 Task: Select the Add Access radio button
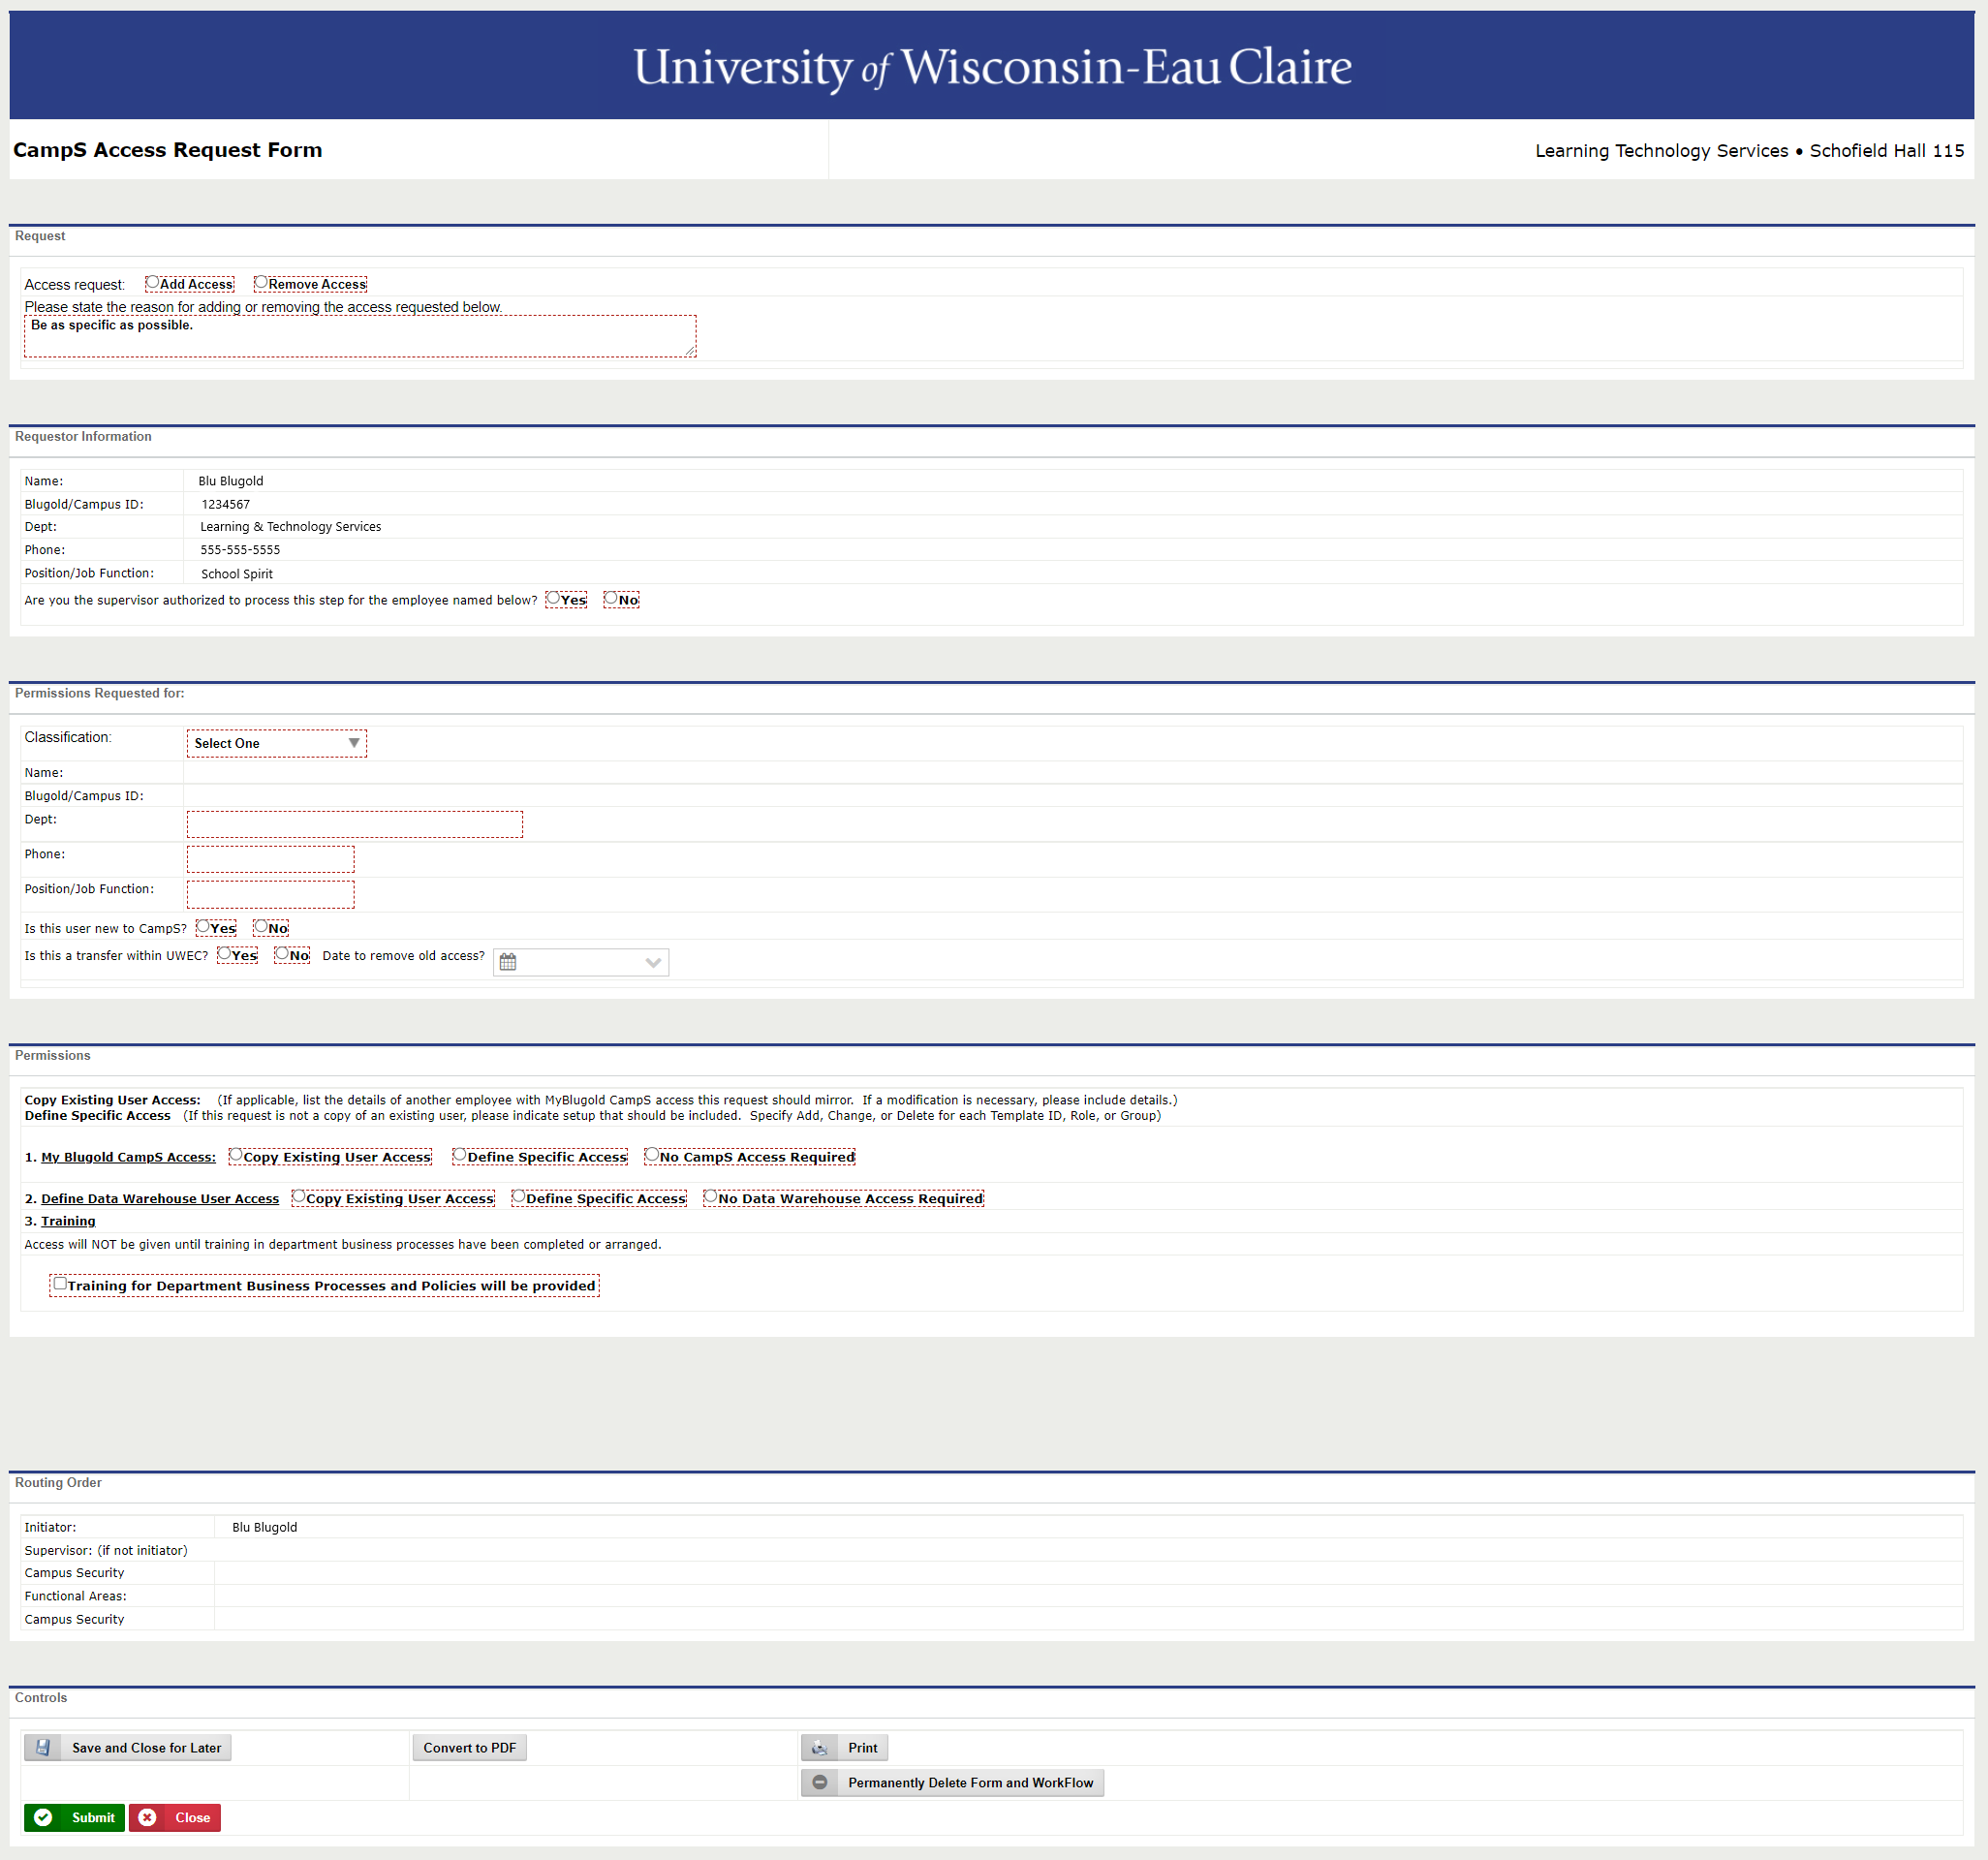coord(153,283)
